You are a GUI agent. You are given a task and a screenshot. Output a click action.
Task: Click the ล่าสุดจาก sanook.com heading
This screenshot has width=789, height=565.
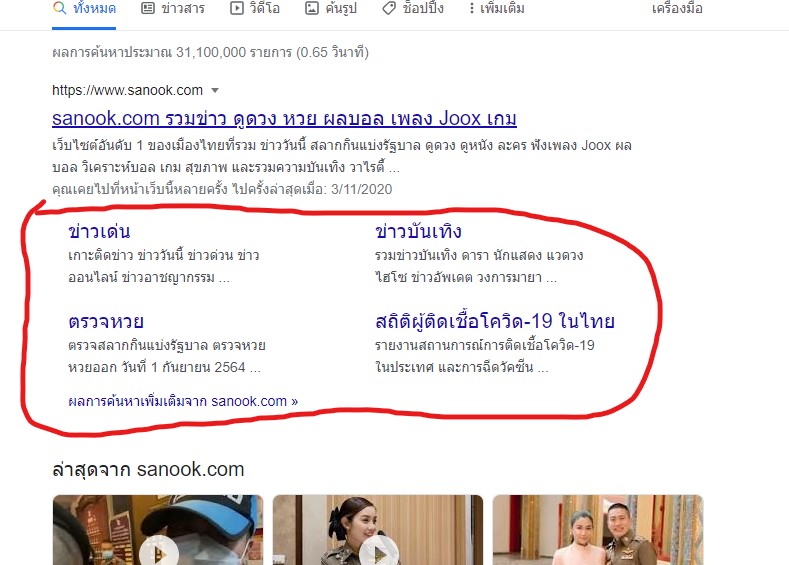tap(148, 469)
